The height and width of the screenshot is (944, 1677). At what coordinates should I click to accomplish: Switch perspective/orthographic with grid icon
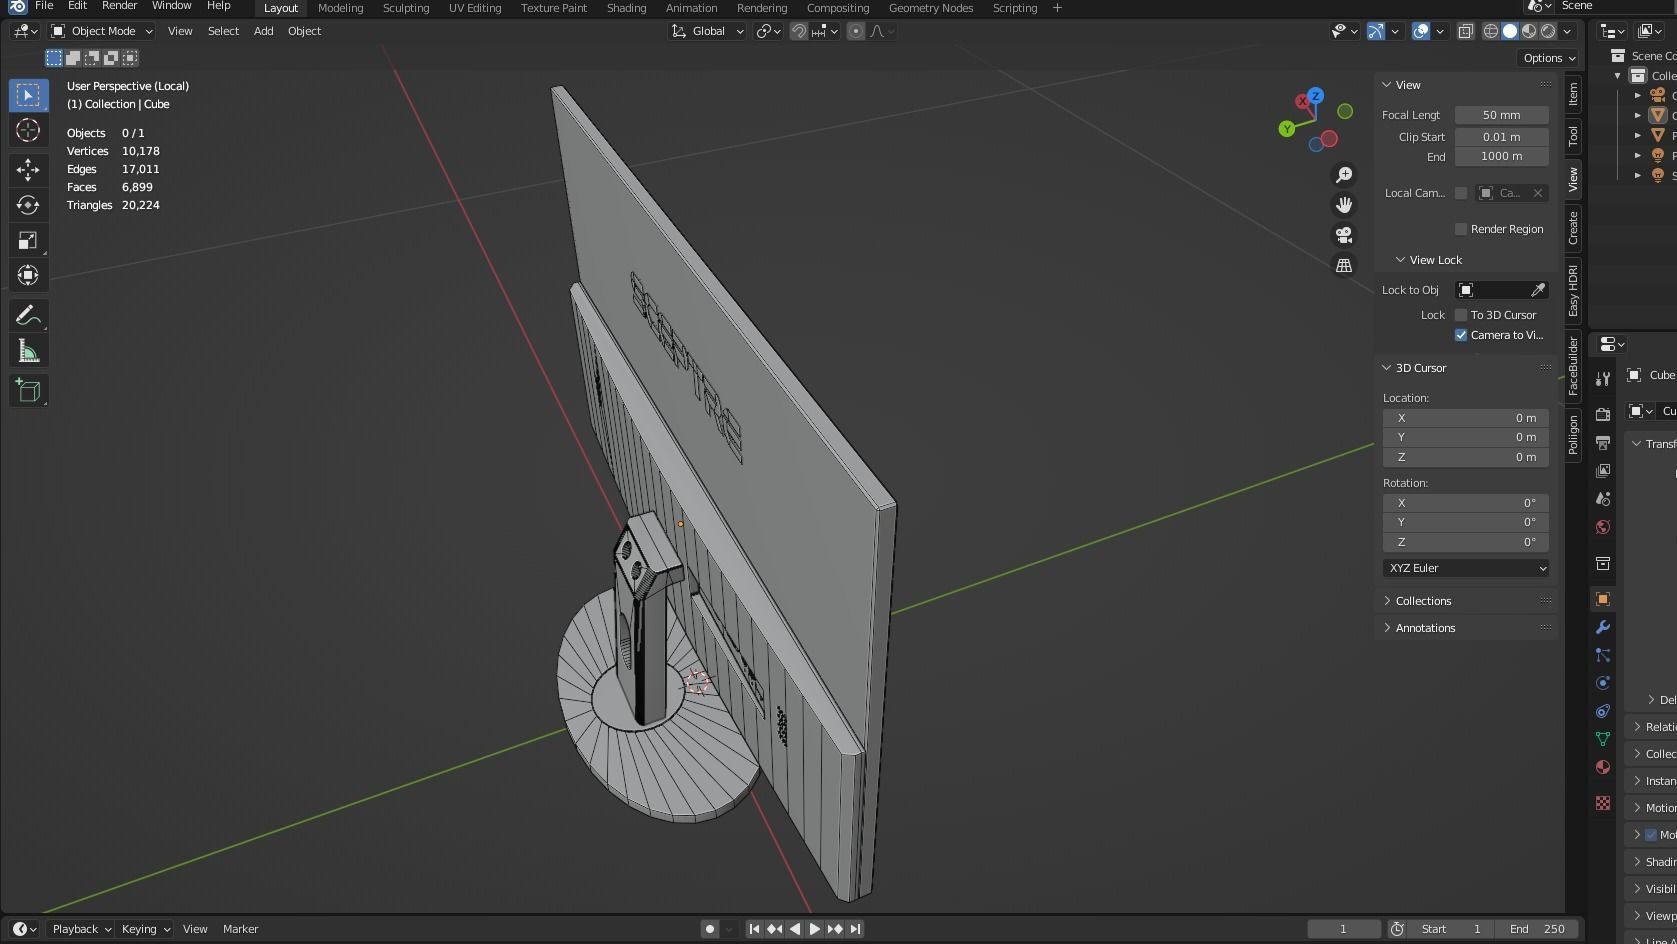pyautogui.click(x=1344, y=265)
